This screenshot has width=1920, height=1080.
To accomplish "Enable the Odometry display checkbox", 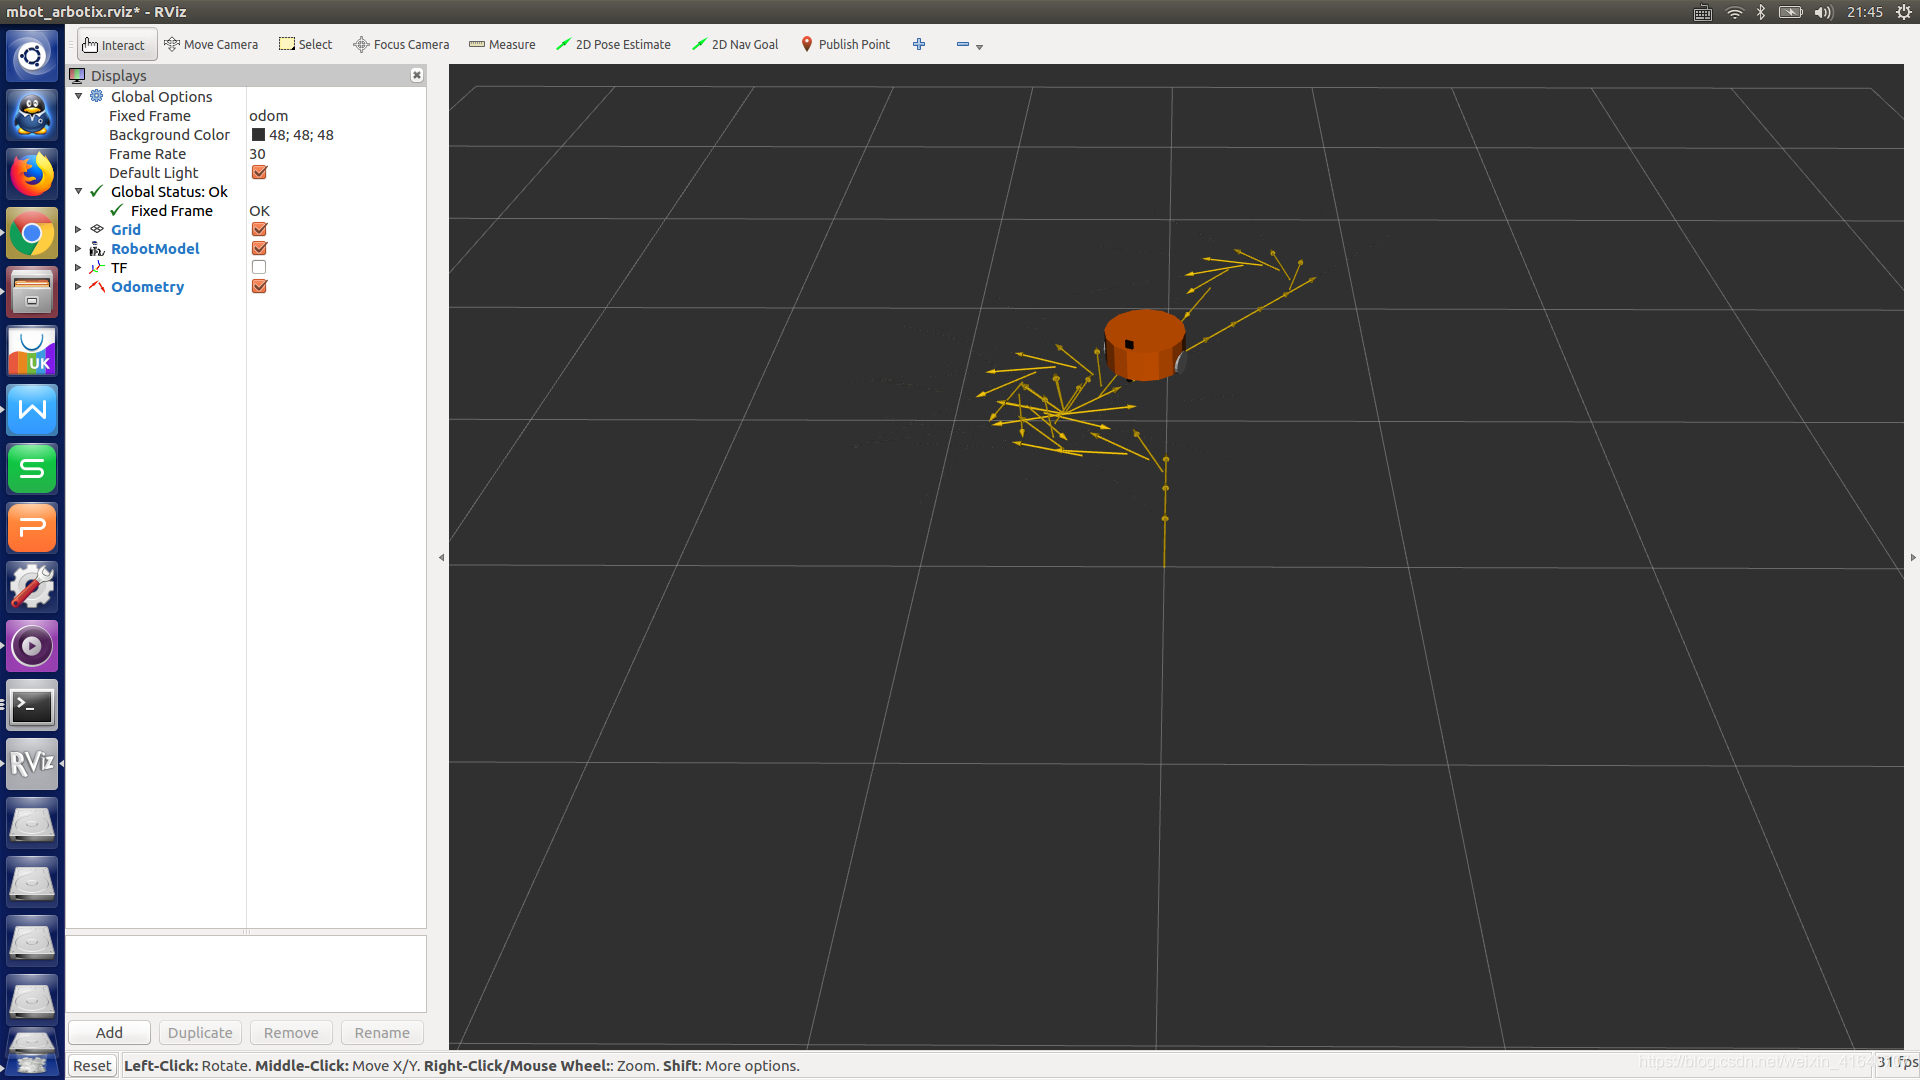I will (x=260, y=286).
